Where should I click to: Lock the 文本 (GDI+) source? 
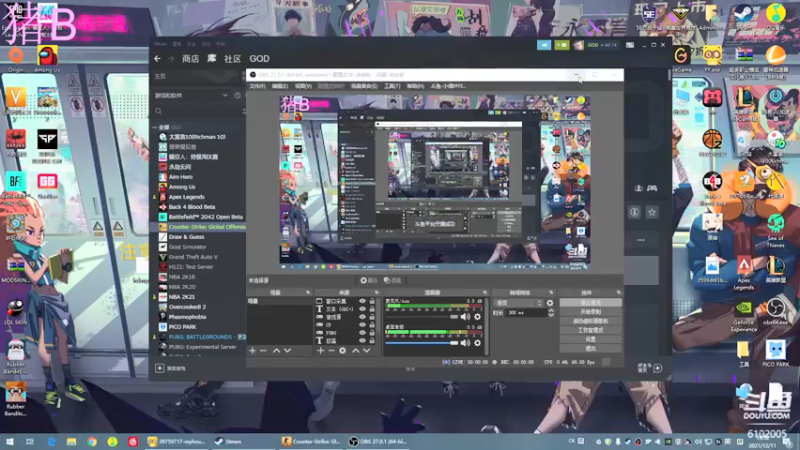tap(372, 309)
